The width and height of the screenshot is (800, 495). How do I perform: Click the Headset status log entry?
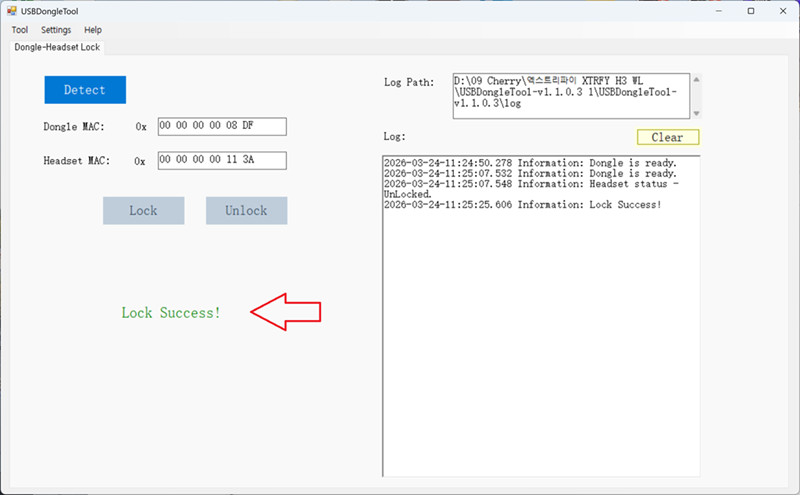pos(530,189)
